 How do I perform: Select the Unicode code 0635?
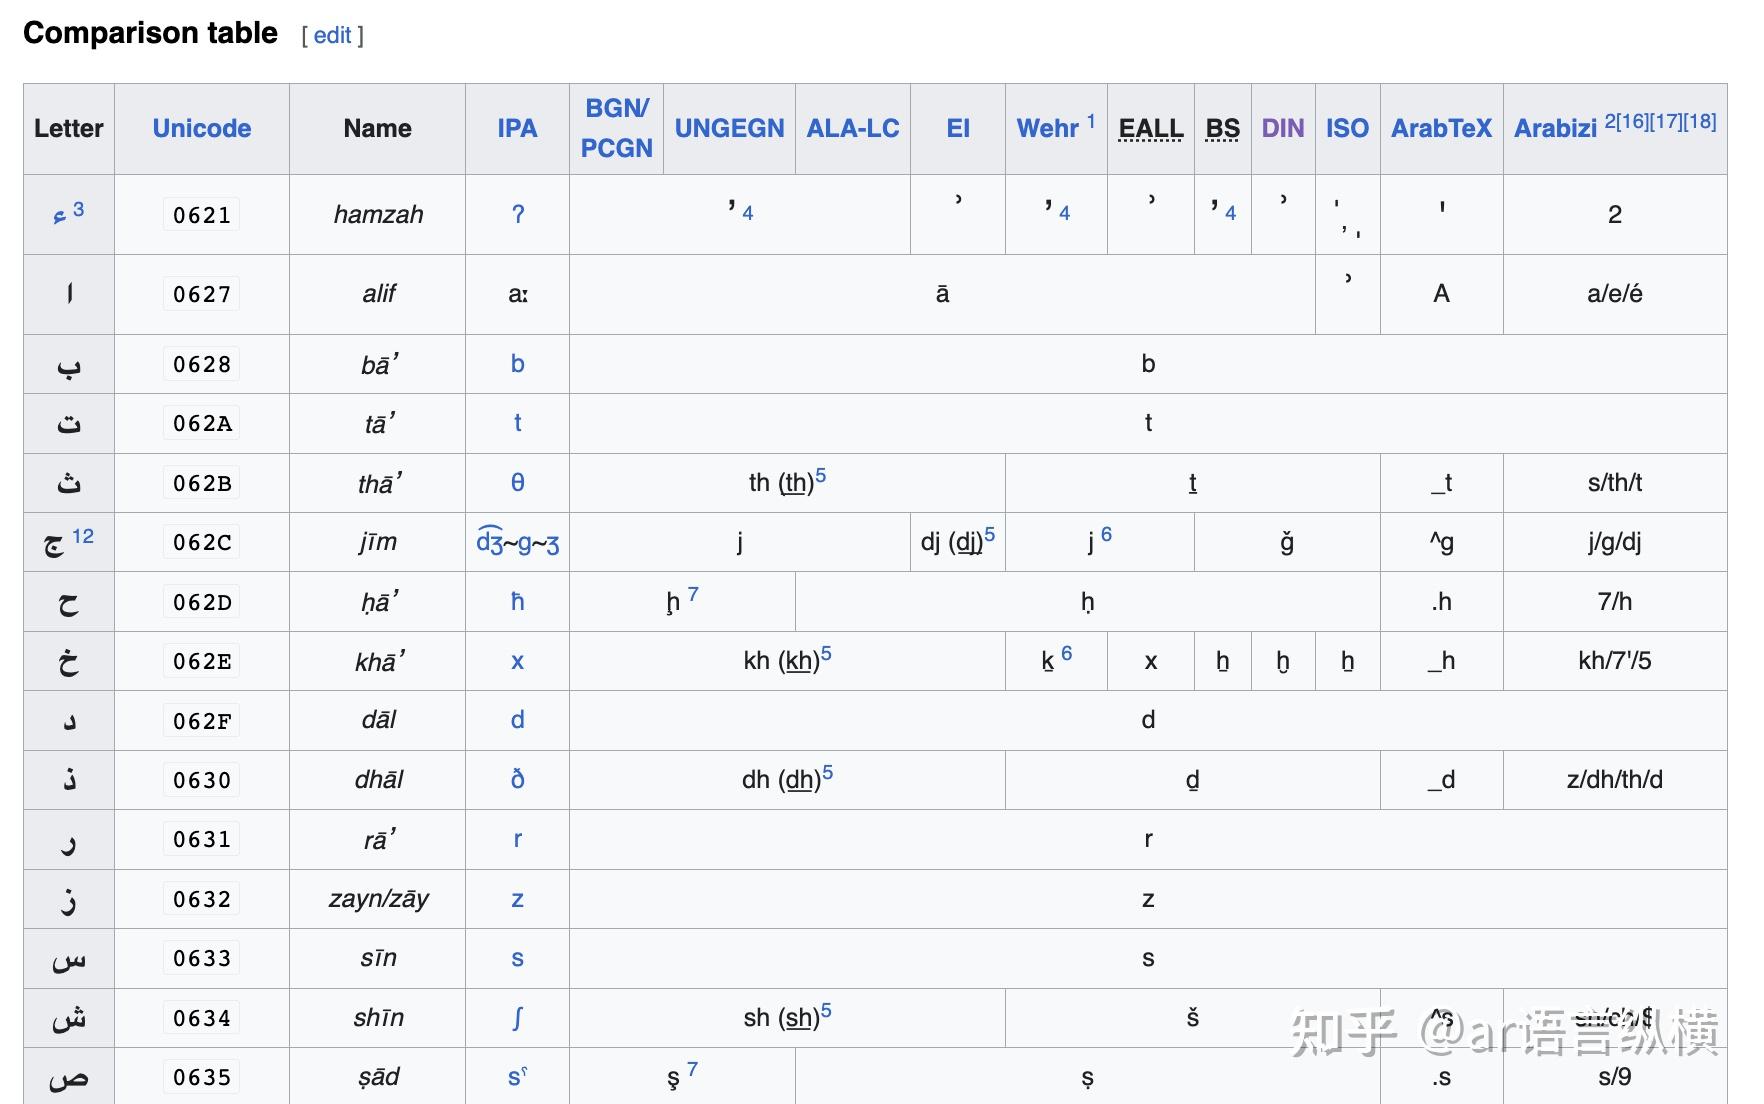[x=201, y=1077]
